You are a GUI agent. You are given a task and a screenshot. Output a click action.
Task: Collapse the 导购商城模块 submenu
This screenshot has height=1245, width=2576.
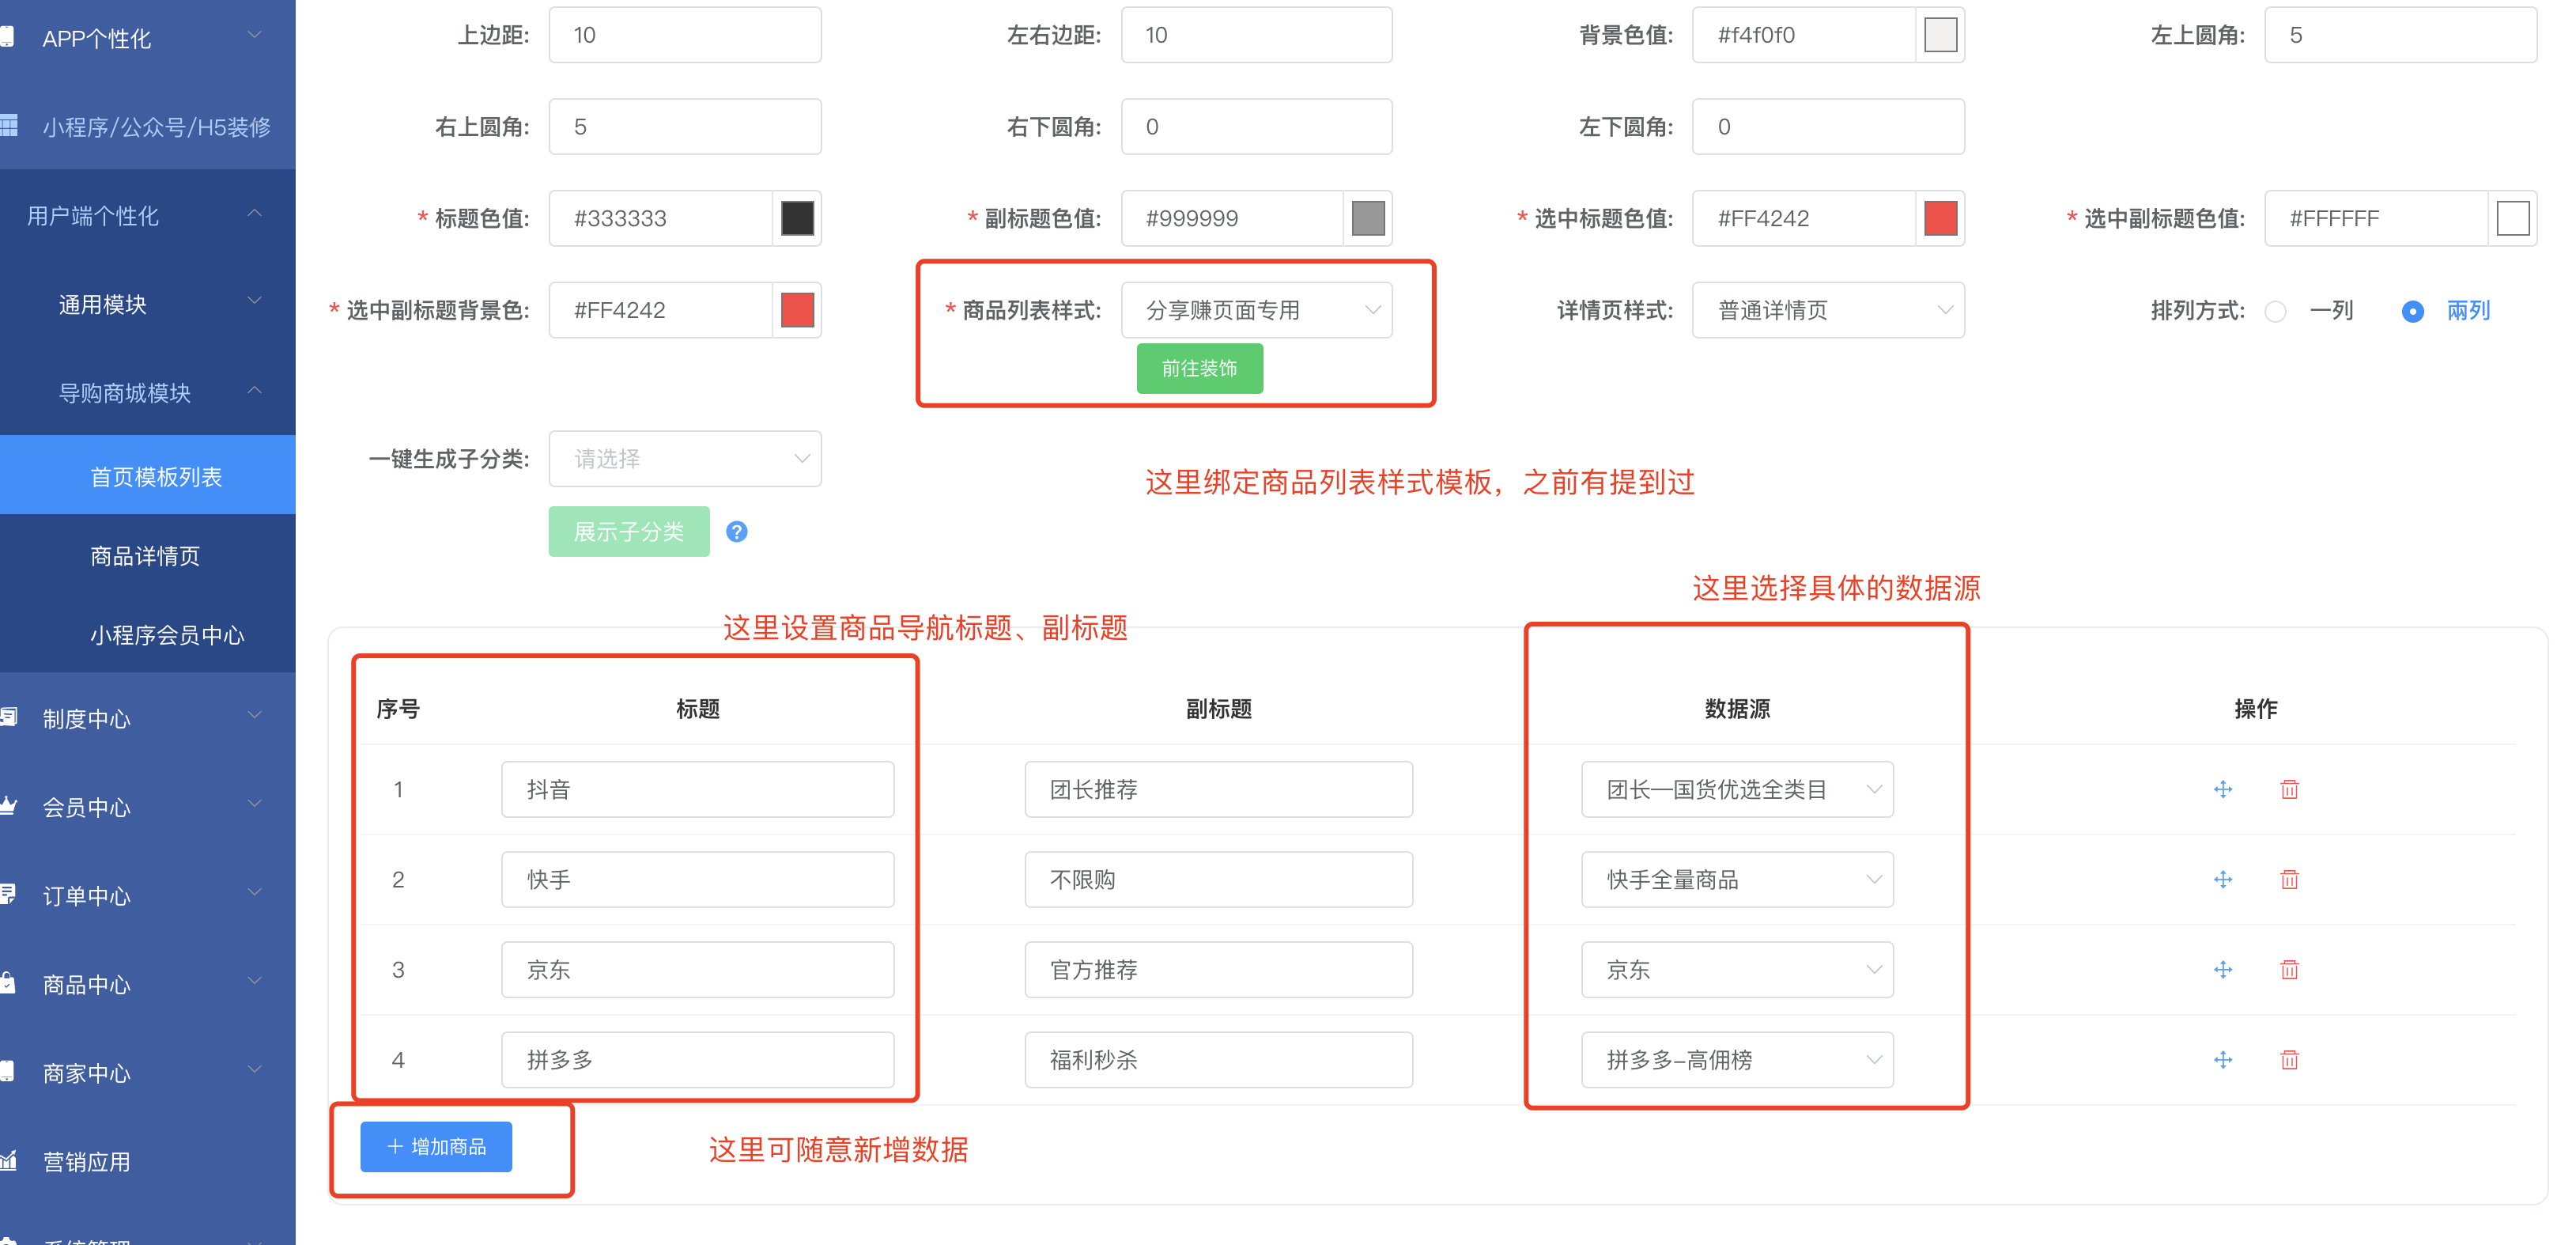[x=148, y=392]
